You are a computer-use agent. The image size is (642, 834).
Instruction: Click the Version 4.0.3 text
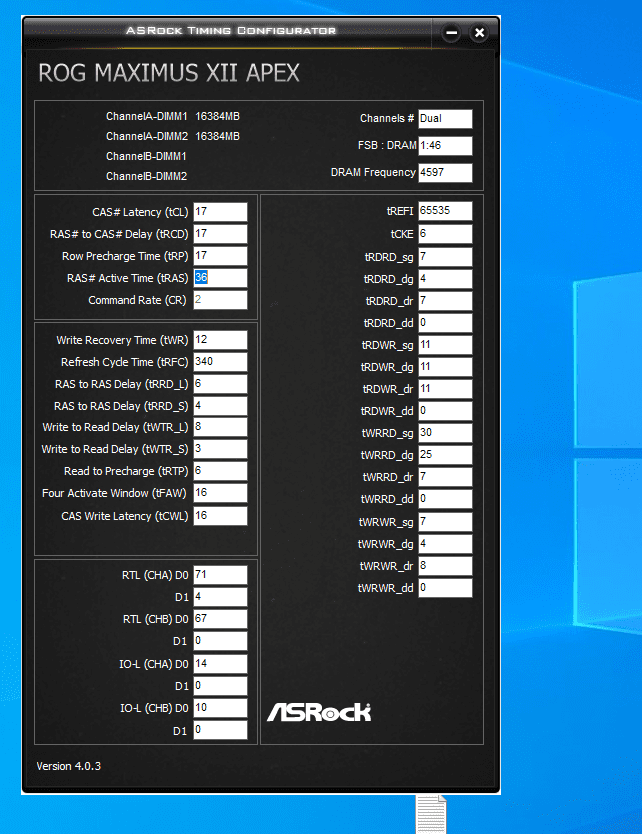(x=69, y=766)
